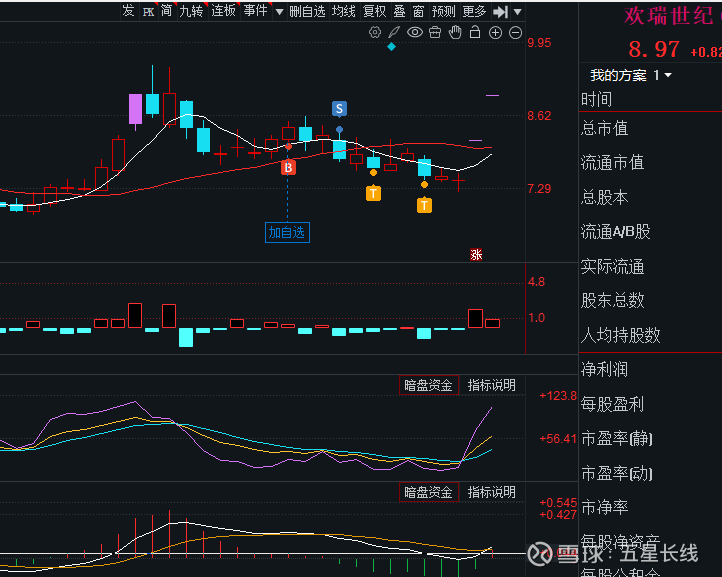The image size is (722, 577).
Task: Toggle the chart lock icon
Action: [x=475, y=32]
